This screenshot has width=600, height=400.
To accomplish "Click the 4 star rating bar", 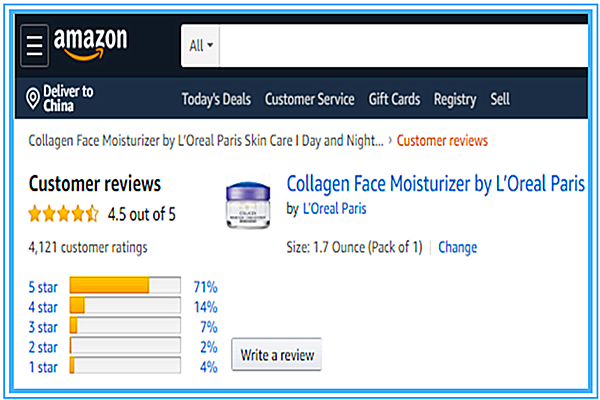I will pos(125,305).
